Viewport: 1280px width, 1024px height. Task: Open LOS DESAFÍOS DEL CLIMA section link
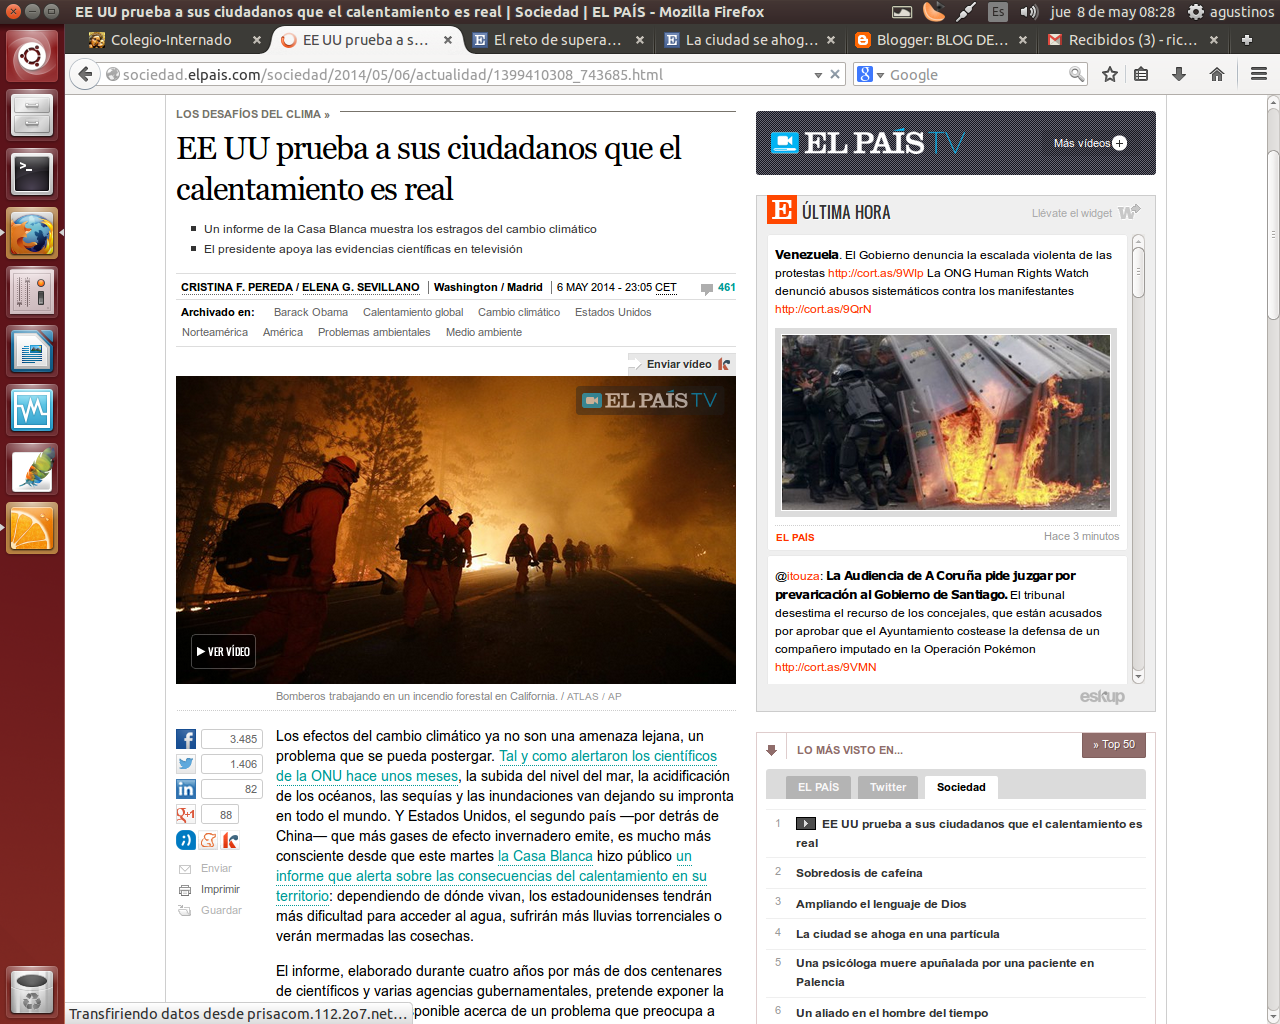pos(252,114)
